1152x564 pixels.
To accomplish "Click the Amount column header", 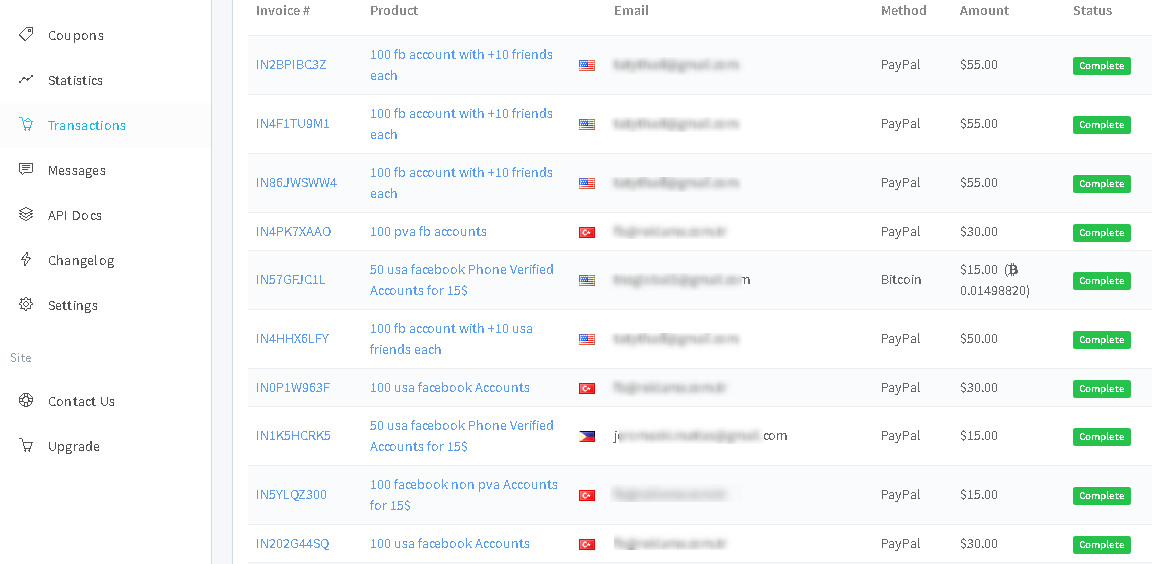I will 984,11.
